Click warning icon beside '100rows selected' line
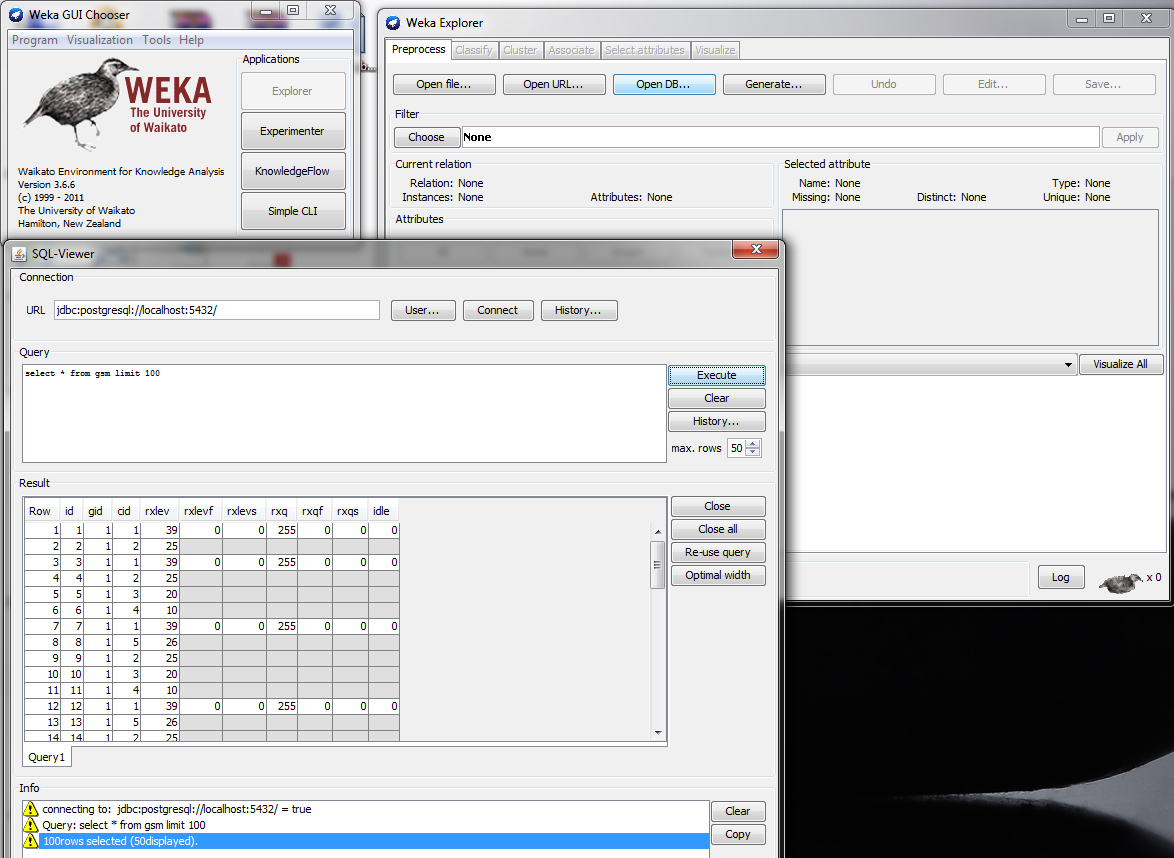This screenshot has width=1174, height=858. (30, 841)
